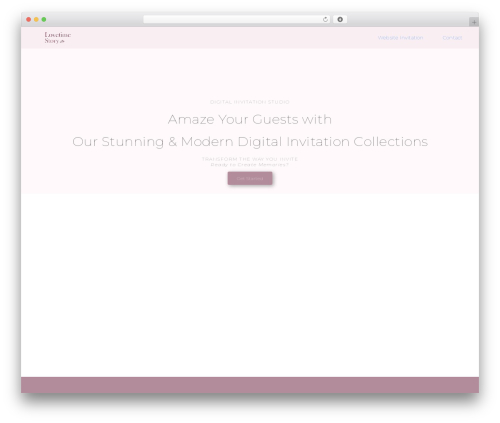
Task: Click the green maximize window button
Action: (44, 19)
